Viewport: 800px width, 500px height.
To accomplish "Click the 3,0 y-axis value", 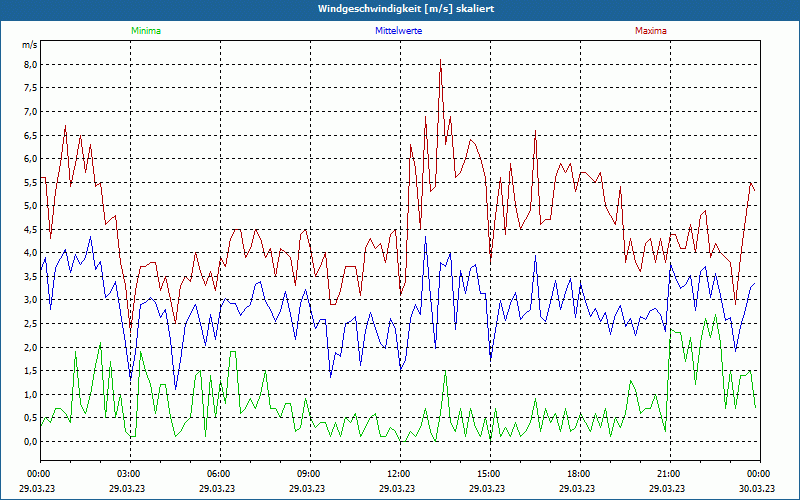I will [x=31, y=300].
